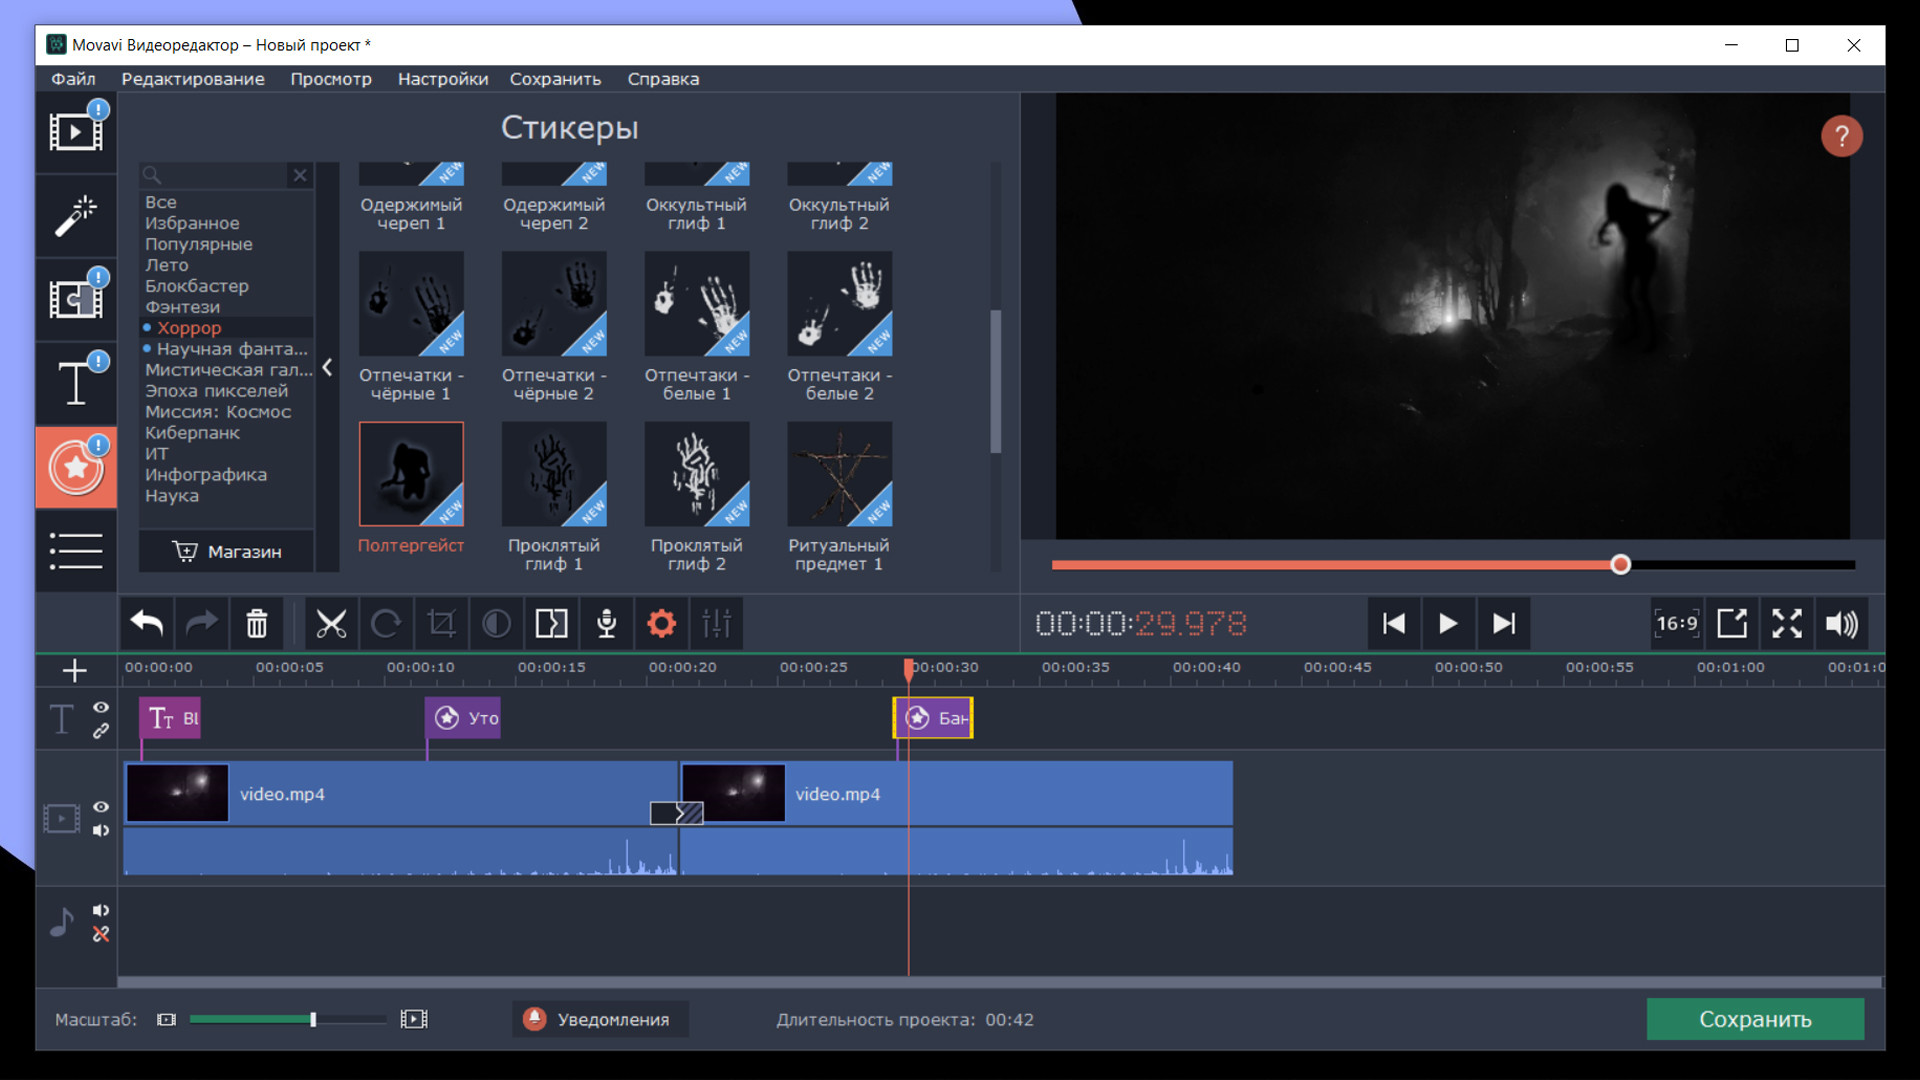
Task: Mute the audio track speaker icon
Action: pos(101,910)
